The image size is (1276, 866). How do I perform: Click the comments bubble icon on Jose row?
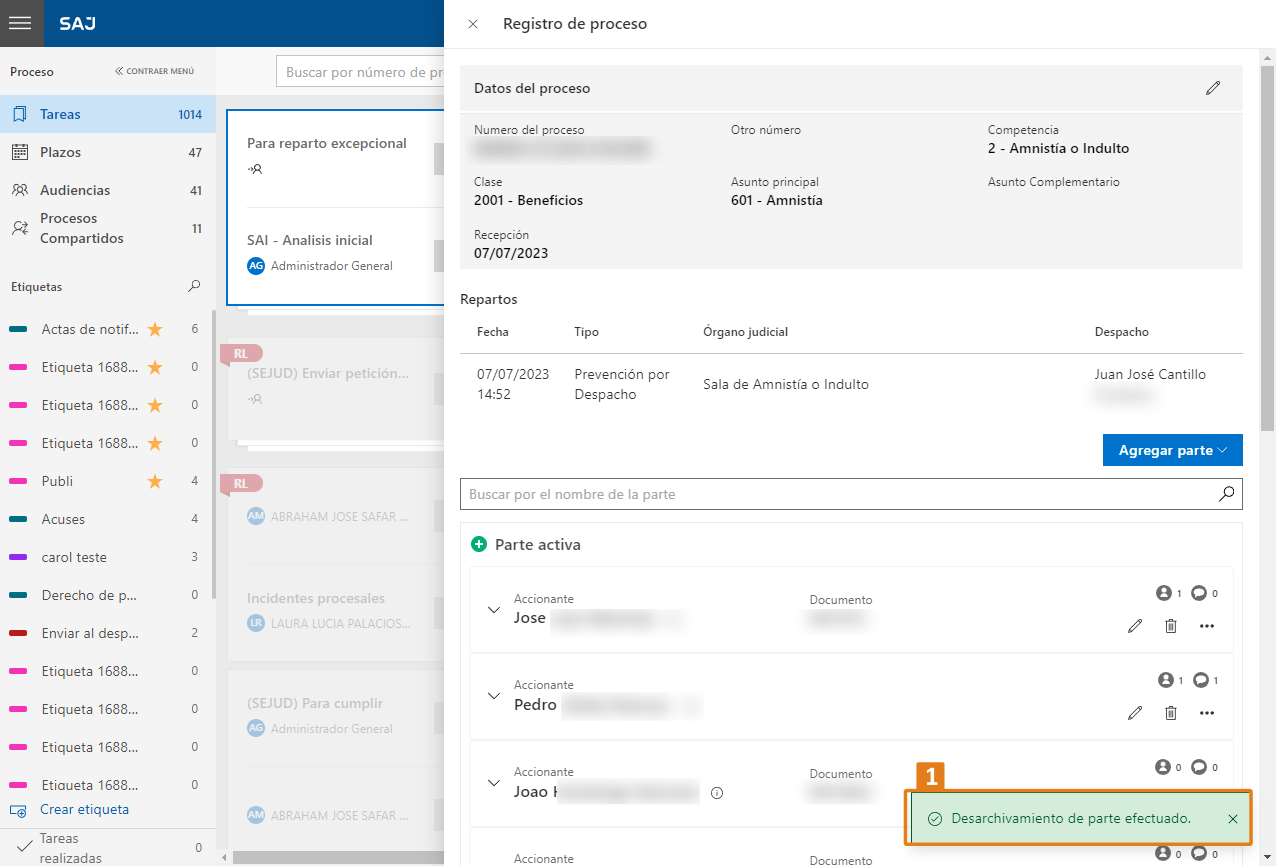1199,593
